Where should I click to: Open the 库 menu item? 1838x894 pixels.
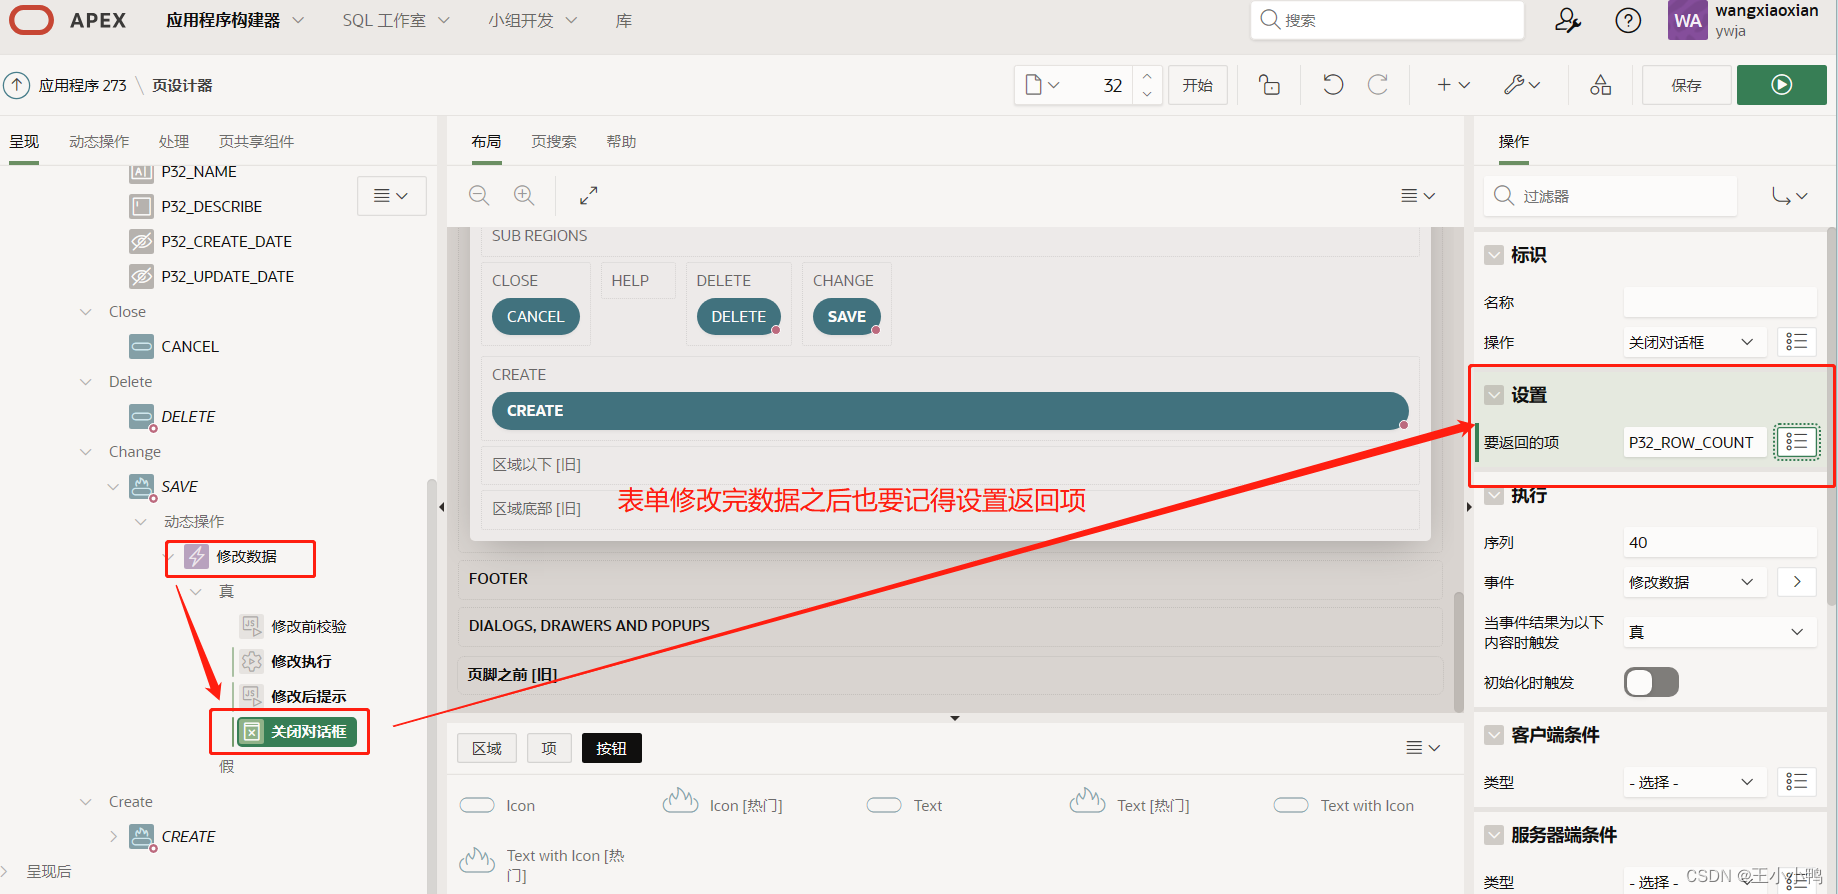coord(624,20)
